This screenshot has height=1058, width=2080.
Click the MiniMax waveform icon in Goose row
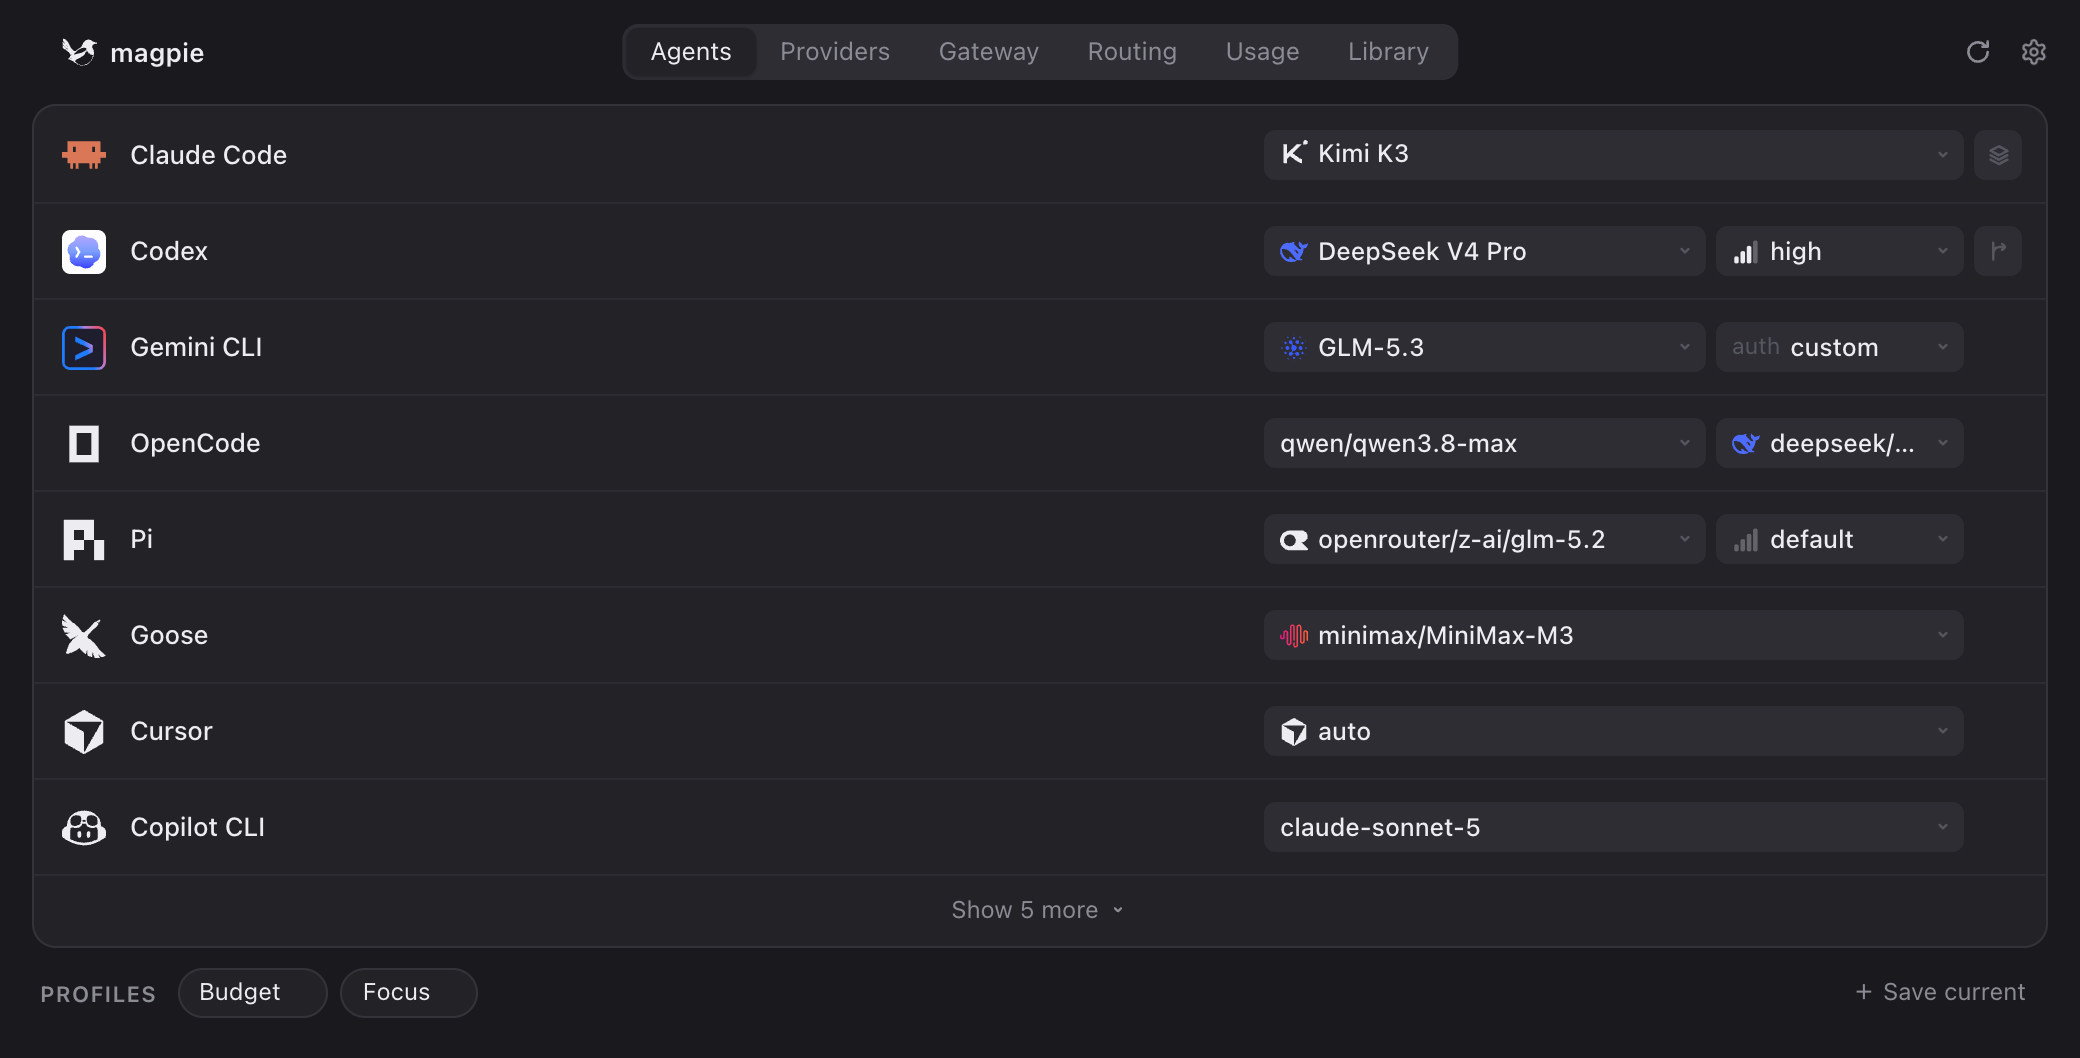point(1294,635)
